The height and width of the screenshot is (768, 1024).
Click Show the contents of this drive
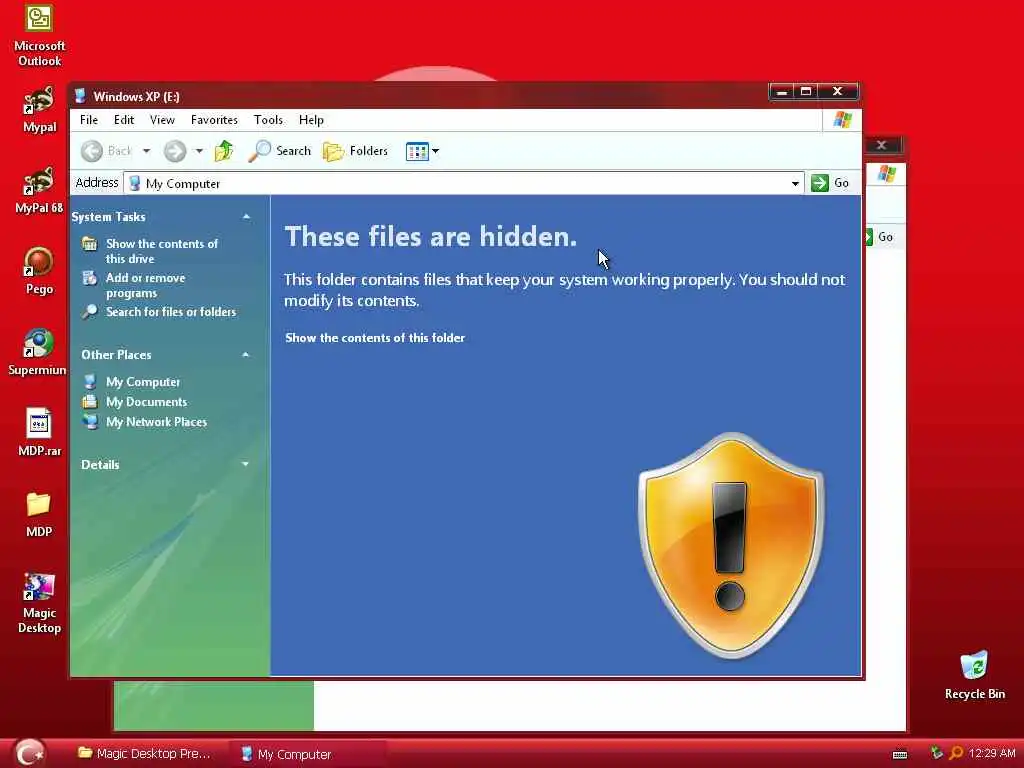(162, 251)
